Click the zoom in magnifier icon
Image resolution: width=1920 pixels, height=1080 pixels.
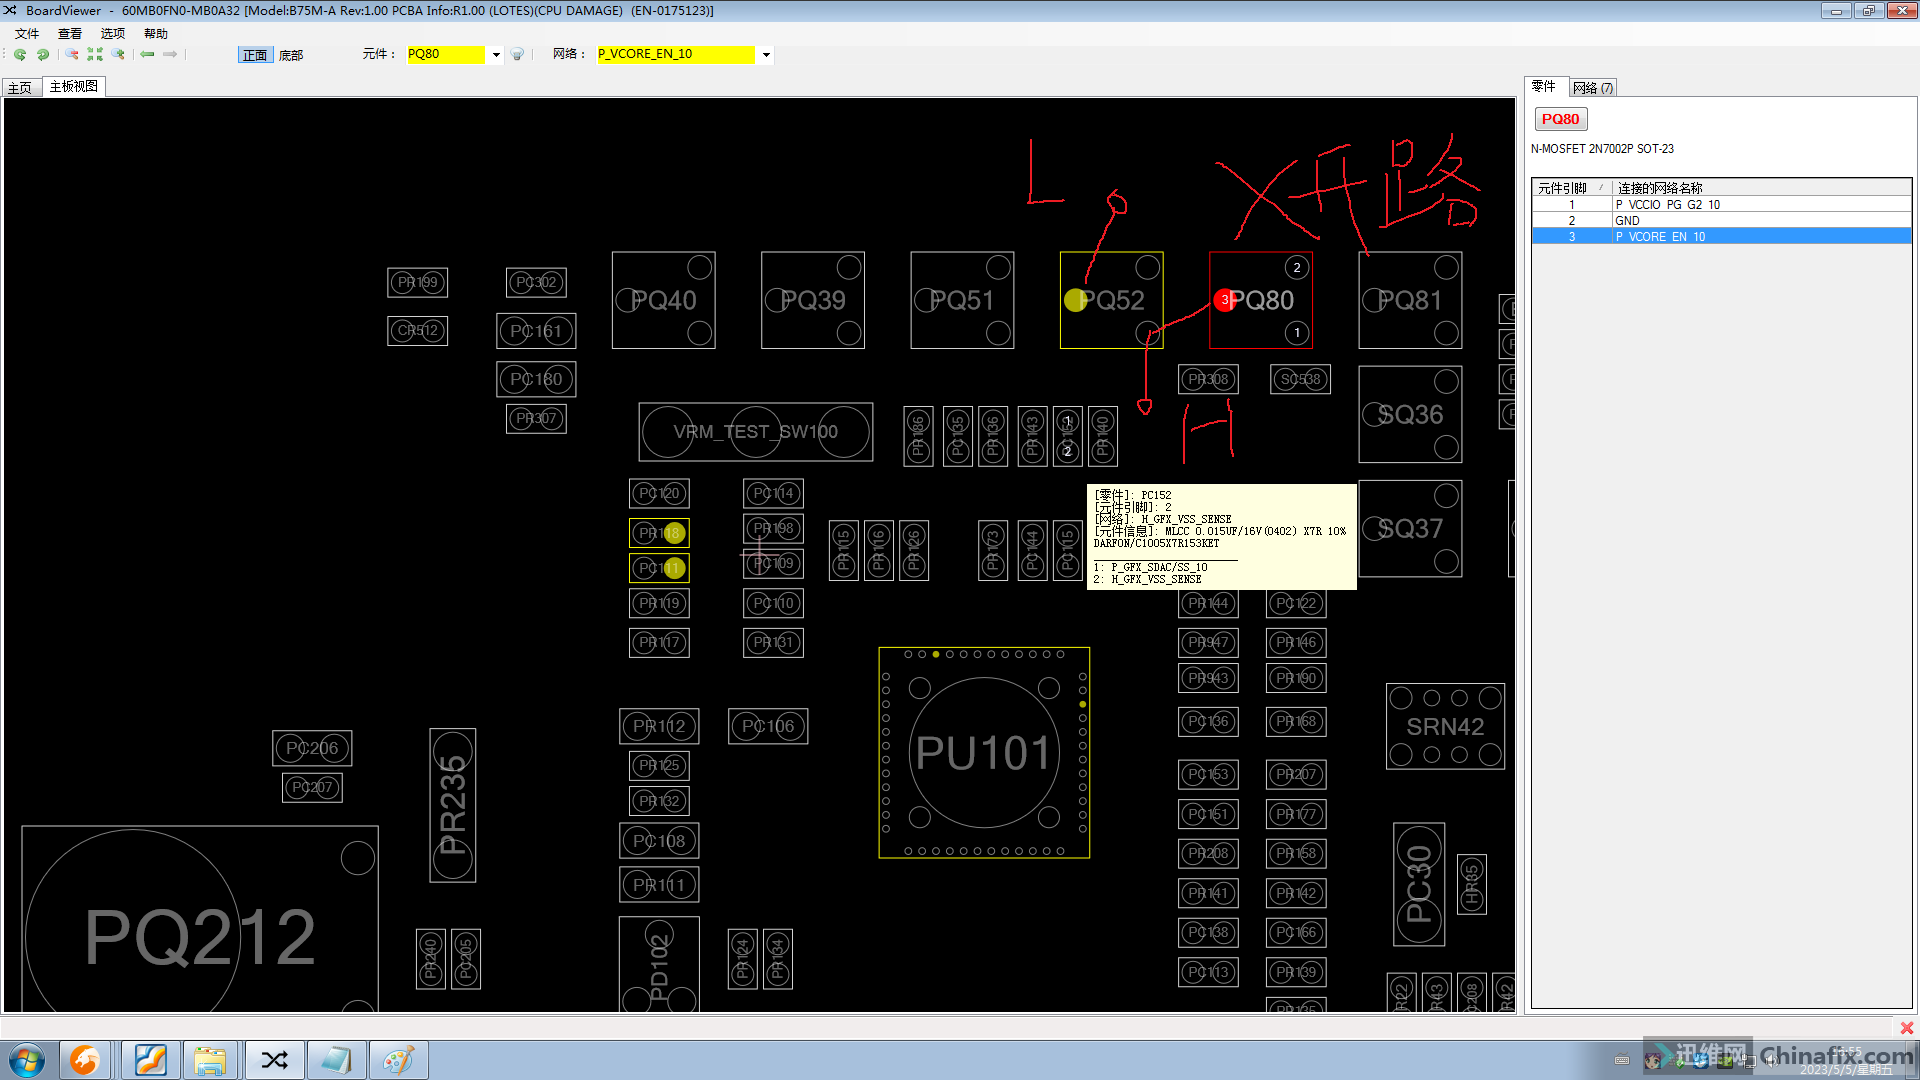118,54
